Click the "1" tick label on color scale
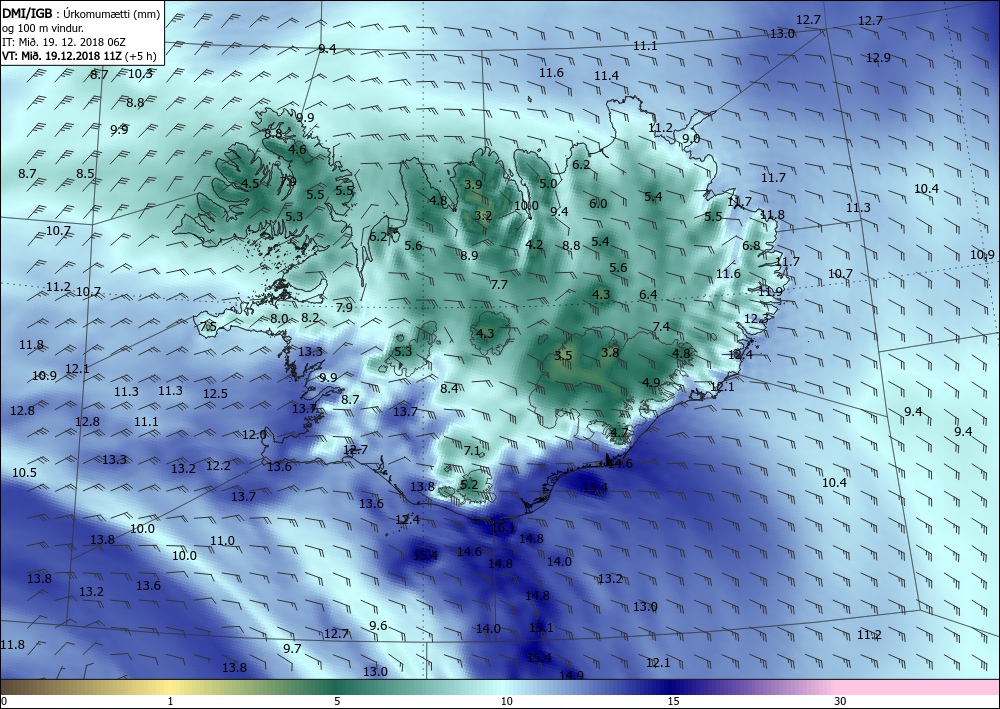The image size is (1000, 709). pyautogui.click(x=170, y=701)
